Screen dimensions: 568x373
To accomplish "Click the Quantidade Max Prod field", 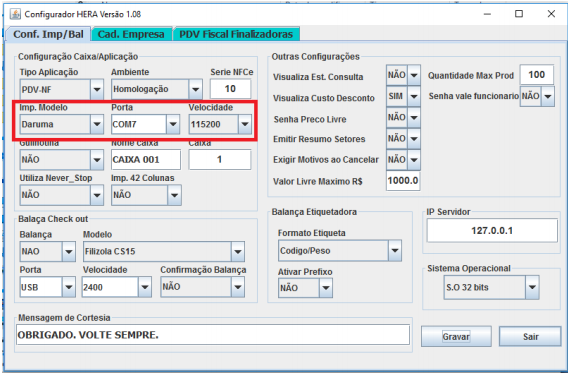I will [x=537, y=75].
